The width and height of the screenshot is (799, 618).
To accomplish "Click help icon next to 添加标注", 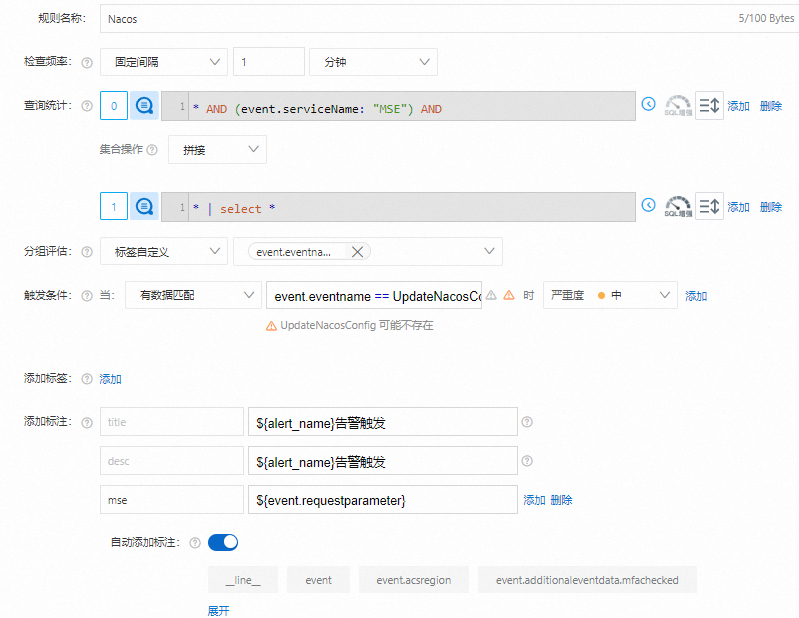I will (87, 422).
